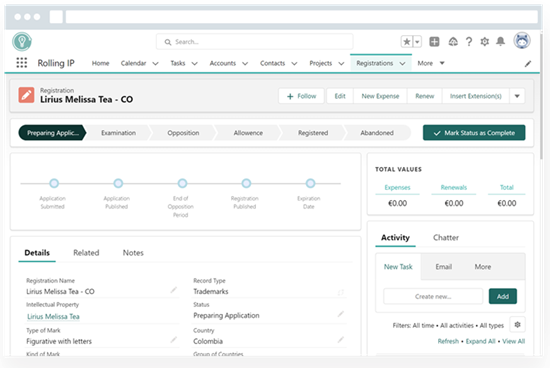
Task: Open the favorites list dropdown arrow
Action: click(x=417, y=42)
